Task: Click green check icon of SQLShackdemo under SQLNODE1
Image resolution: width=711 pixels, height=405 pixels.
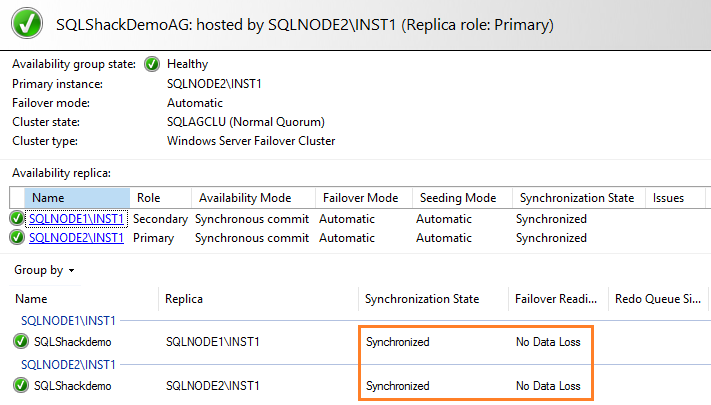Action: (21, 342)
